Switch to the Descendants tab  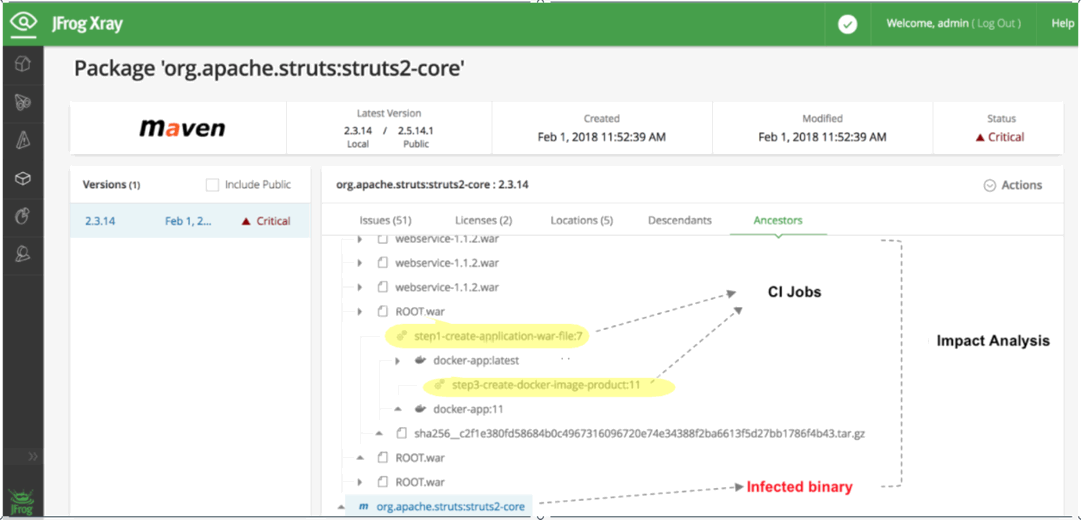pos(680,221)
